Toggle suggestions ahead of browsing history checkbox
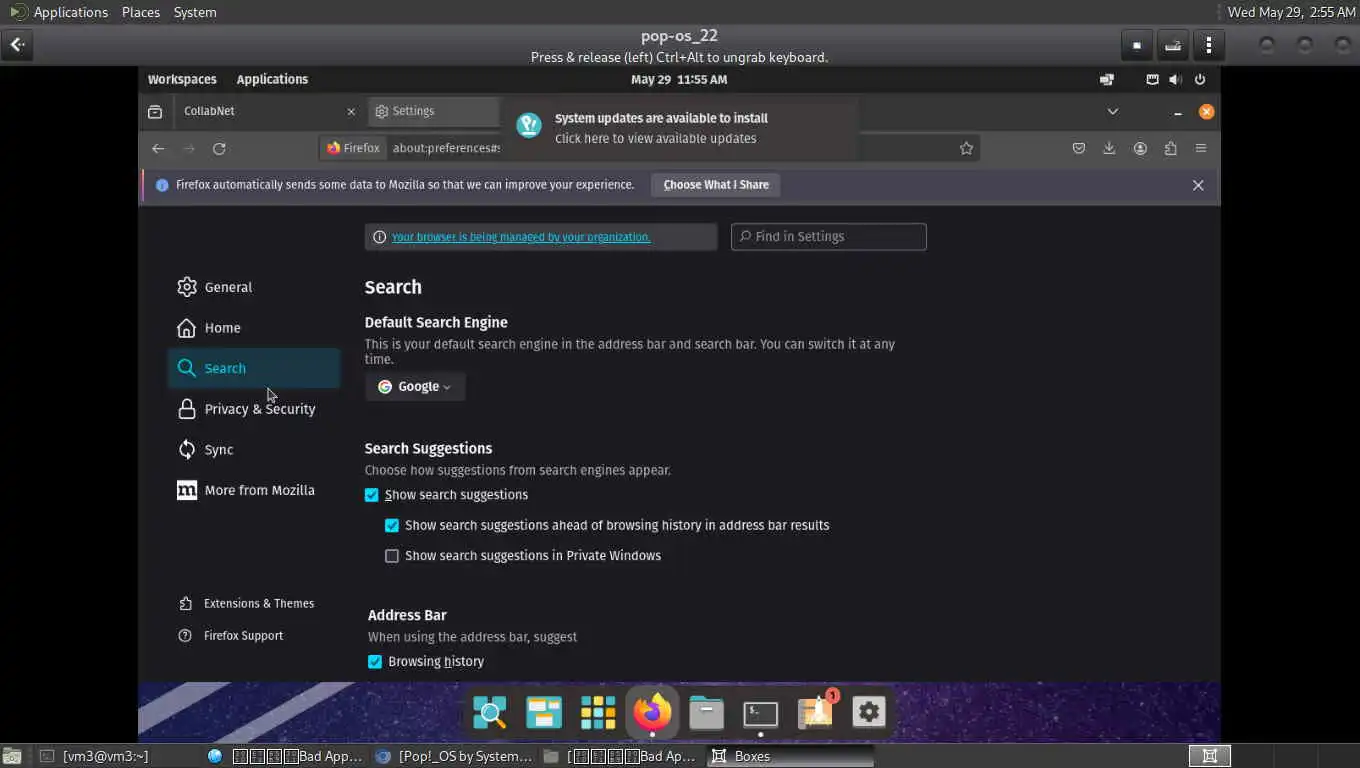This screenshot has width=1360, height=768. tap(392, 525)
